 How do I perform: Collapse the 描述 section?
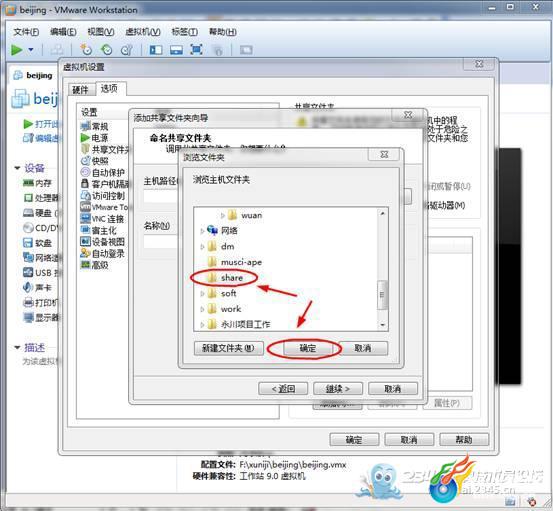tap(17, 347)
